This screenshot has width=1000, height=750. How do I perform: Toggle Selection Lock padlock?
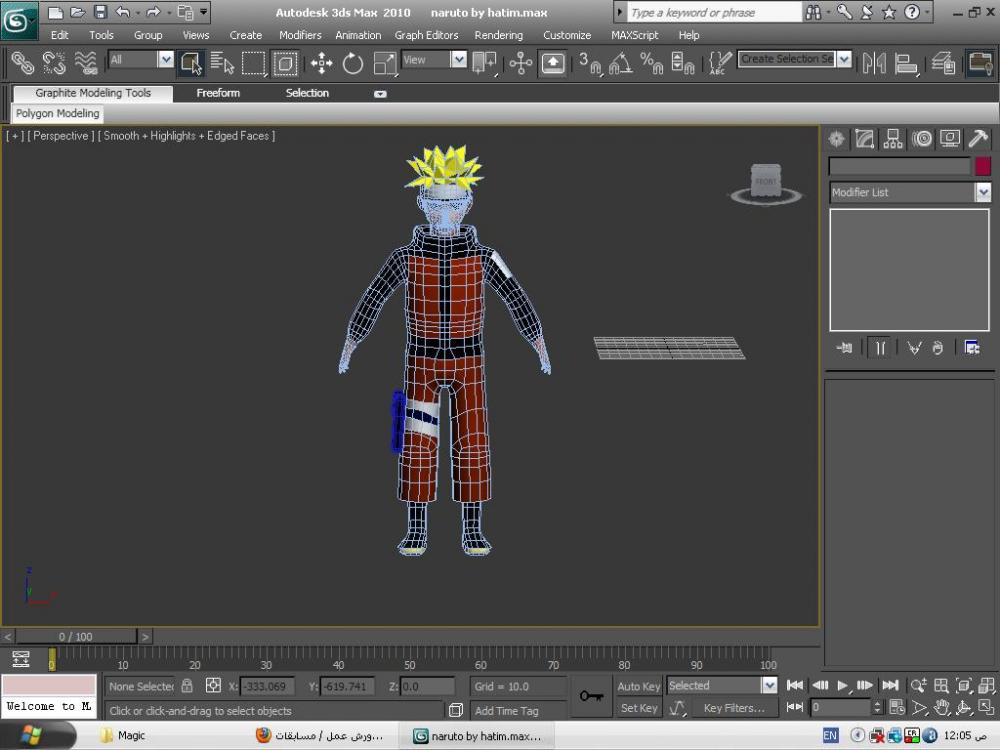pyautogui.click(x=187, y=686)
